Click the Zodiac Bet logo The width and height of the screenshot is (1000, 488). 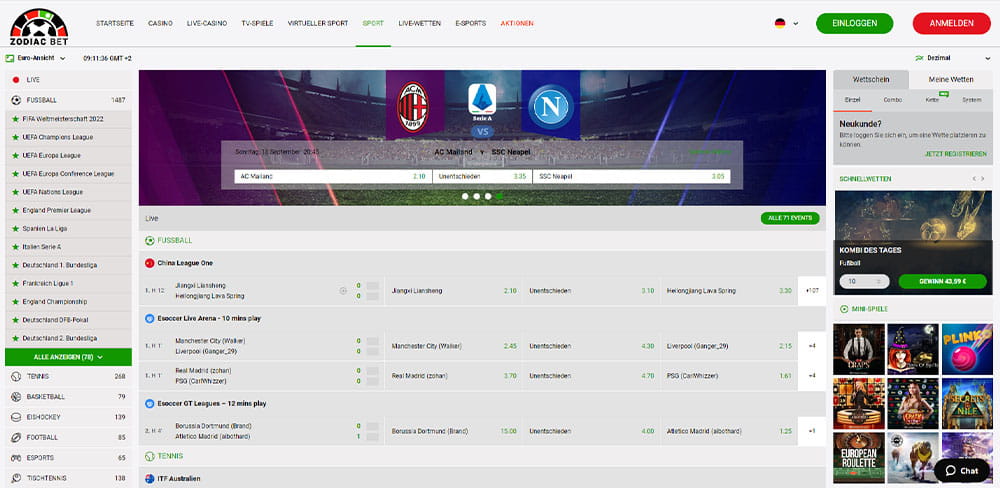[39, 27]
